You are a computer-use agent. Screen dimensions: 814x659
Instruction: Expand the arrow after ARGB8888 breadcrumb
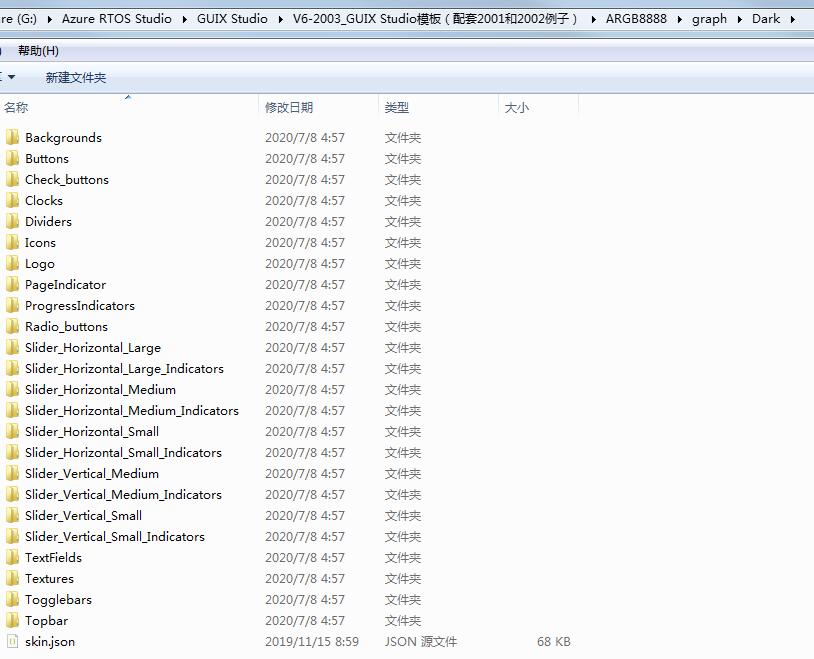click(680, 20)
